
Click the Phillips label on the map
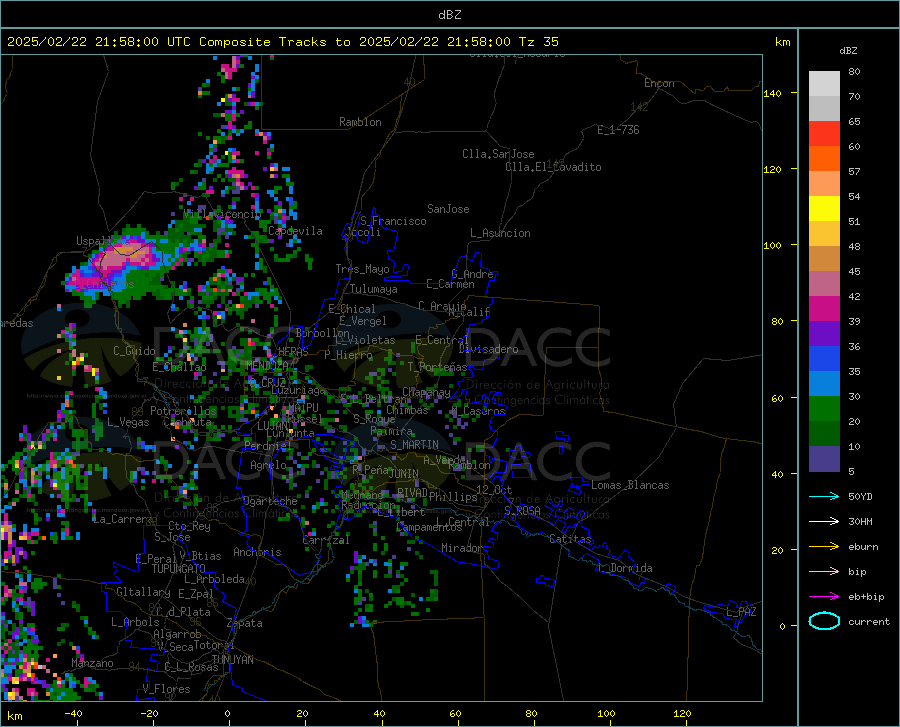(452, 496)
